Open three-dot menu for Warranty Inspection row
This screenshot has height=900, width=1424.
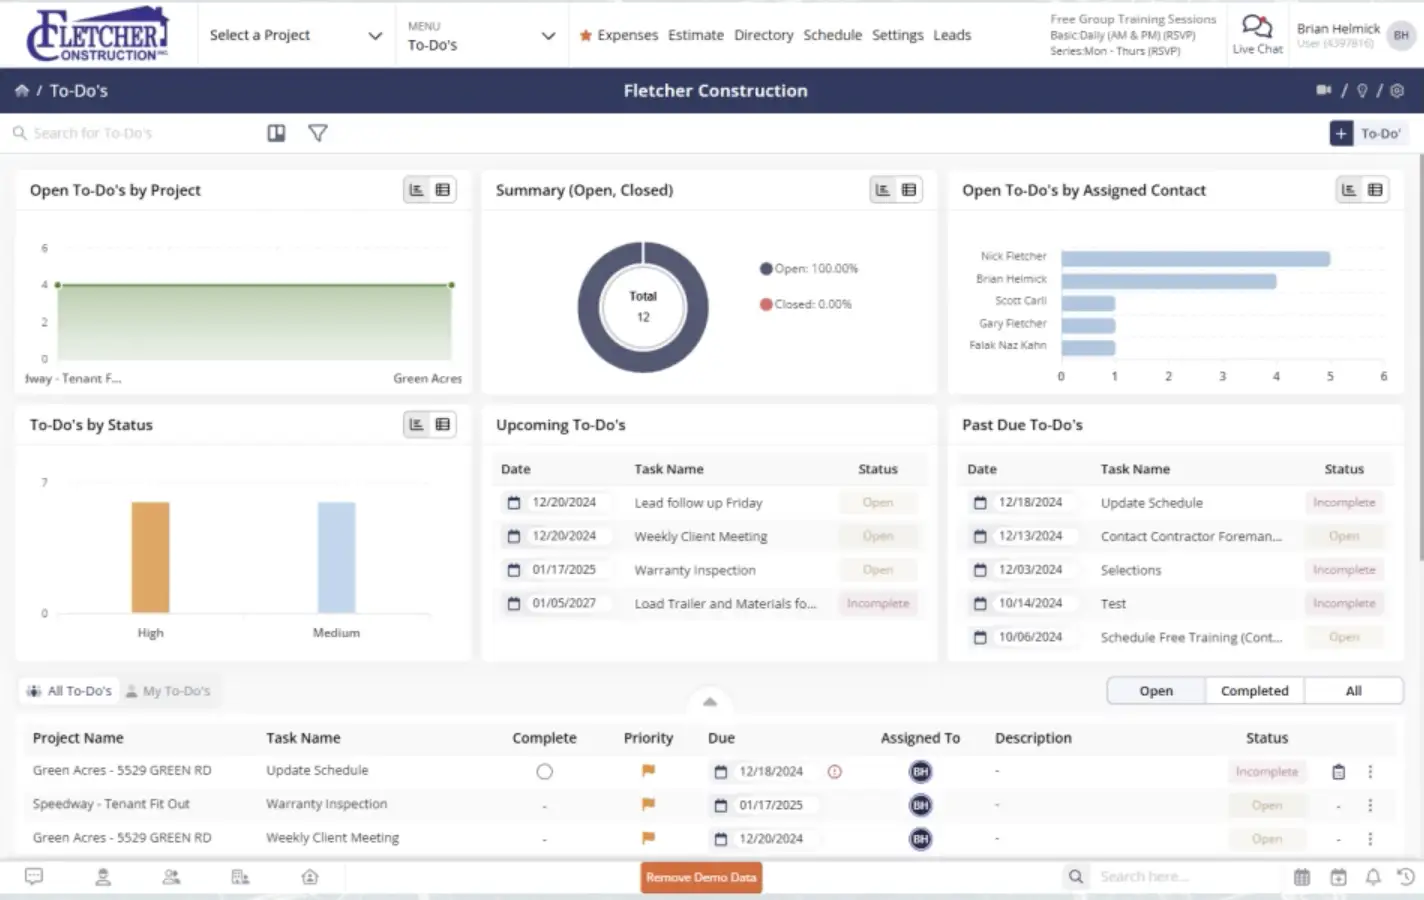coord(1370,805)
